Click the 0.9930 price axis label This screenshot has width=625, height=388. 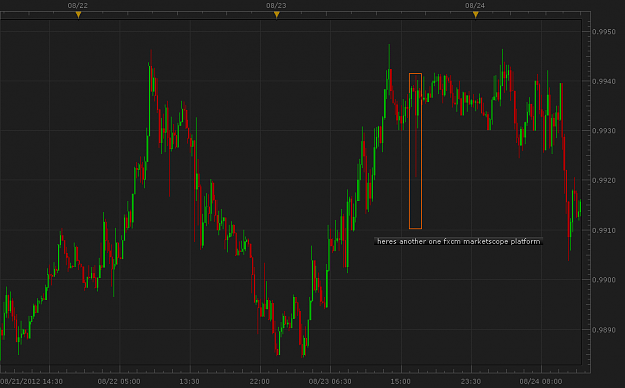[x=603, y=131]
